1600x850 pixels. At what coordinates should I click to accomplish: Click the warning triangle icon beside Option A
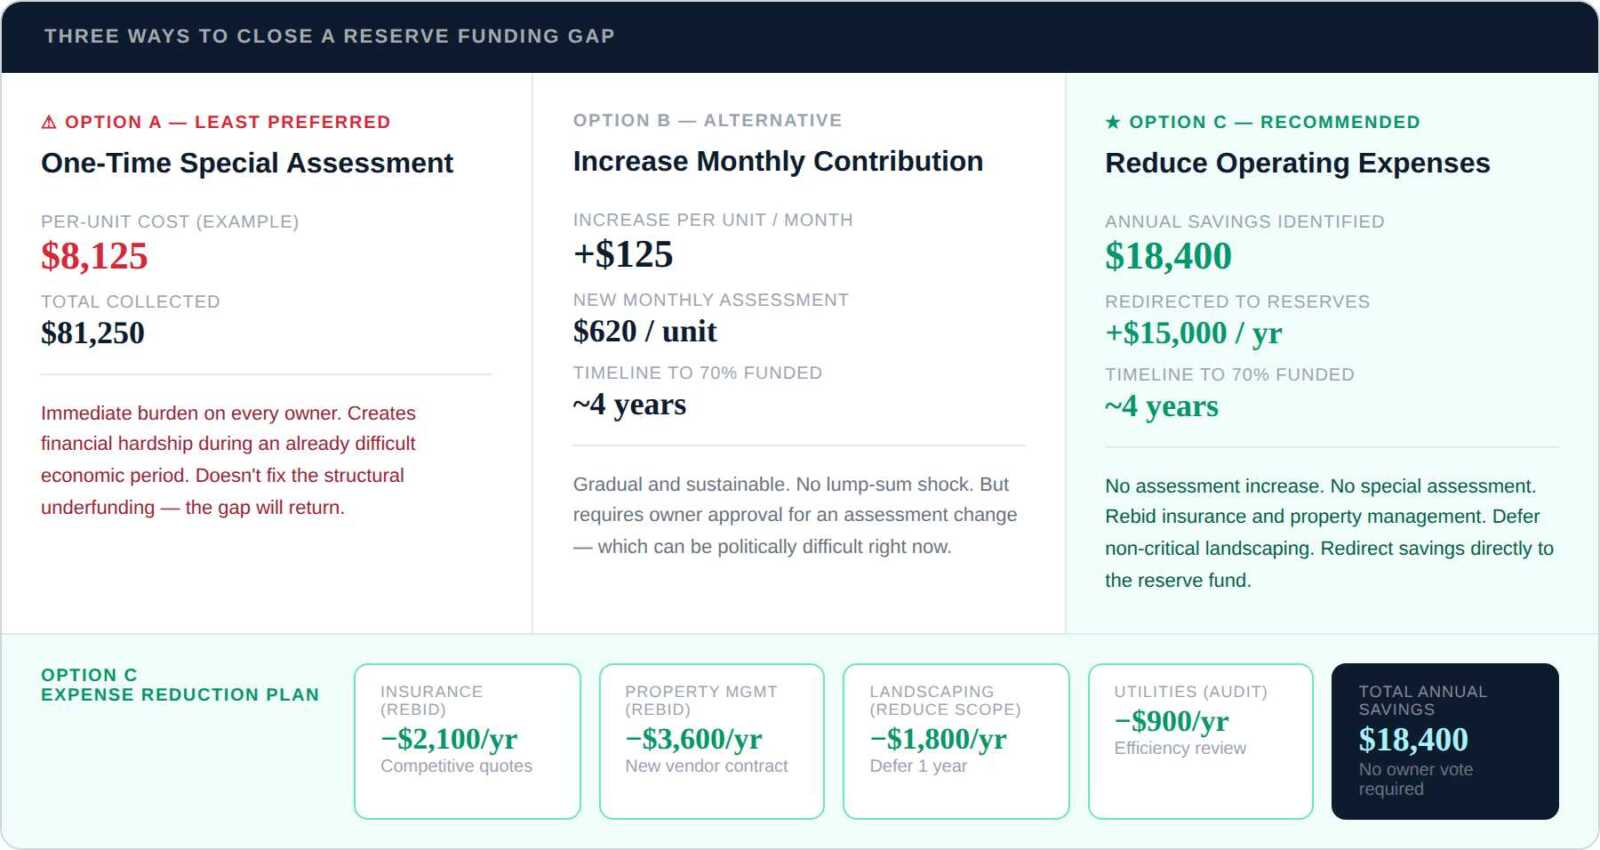pos(48,122)
